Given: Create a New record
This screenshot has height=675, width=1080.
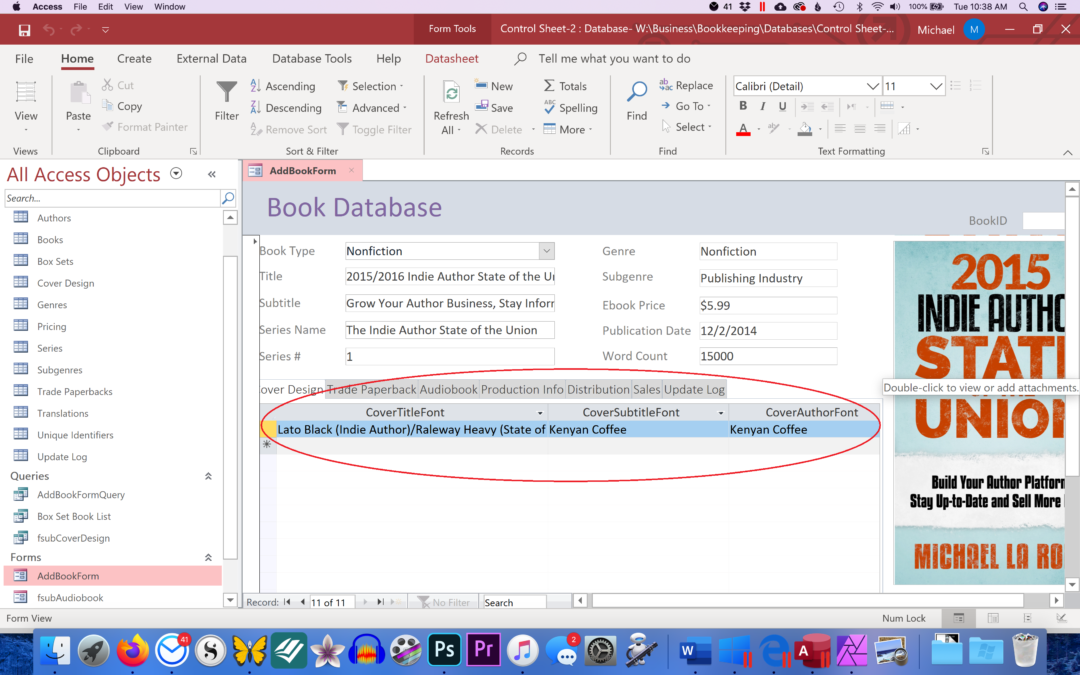Looking at the screenshot, I should tap(494, 85).
